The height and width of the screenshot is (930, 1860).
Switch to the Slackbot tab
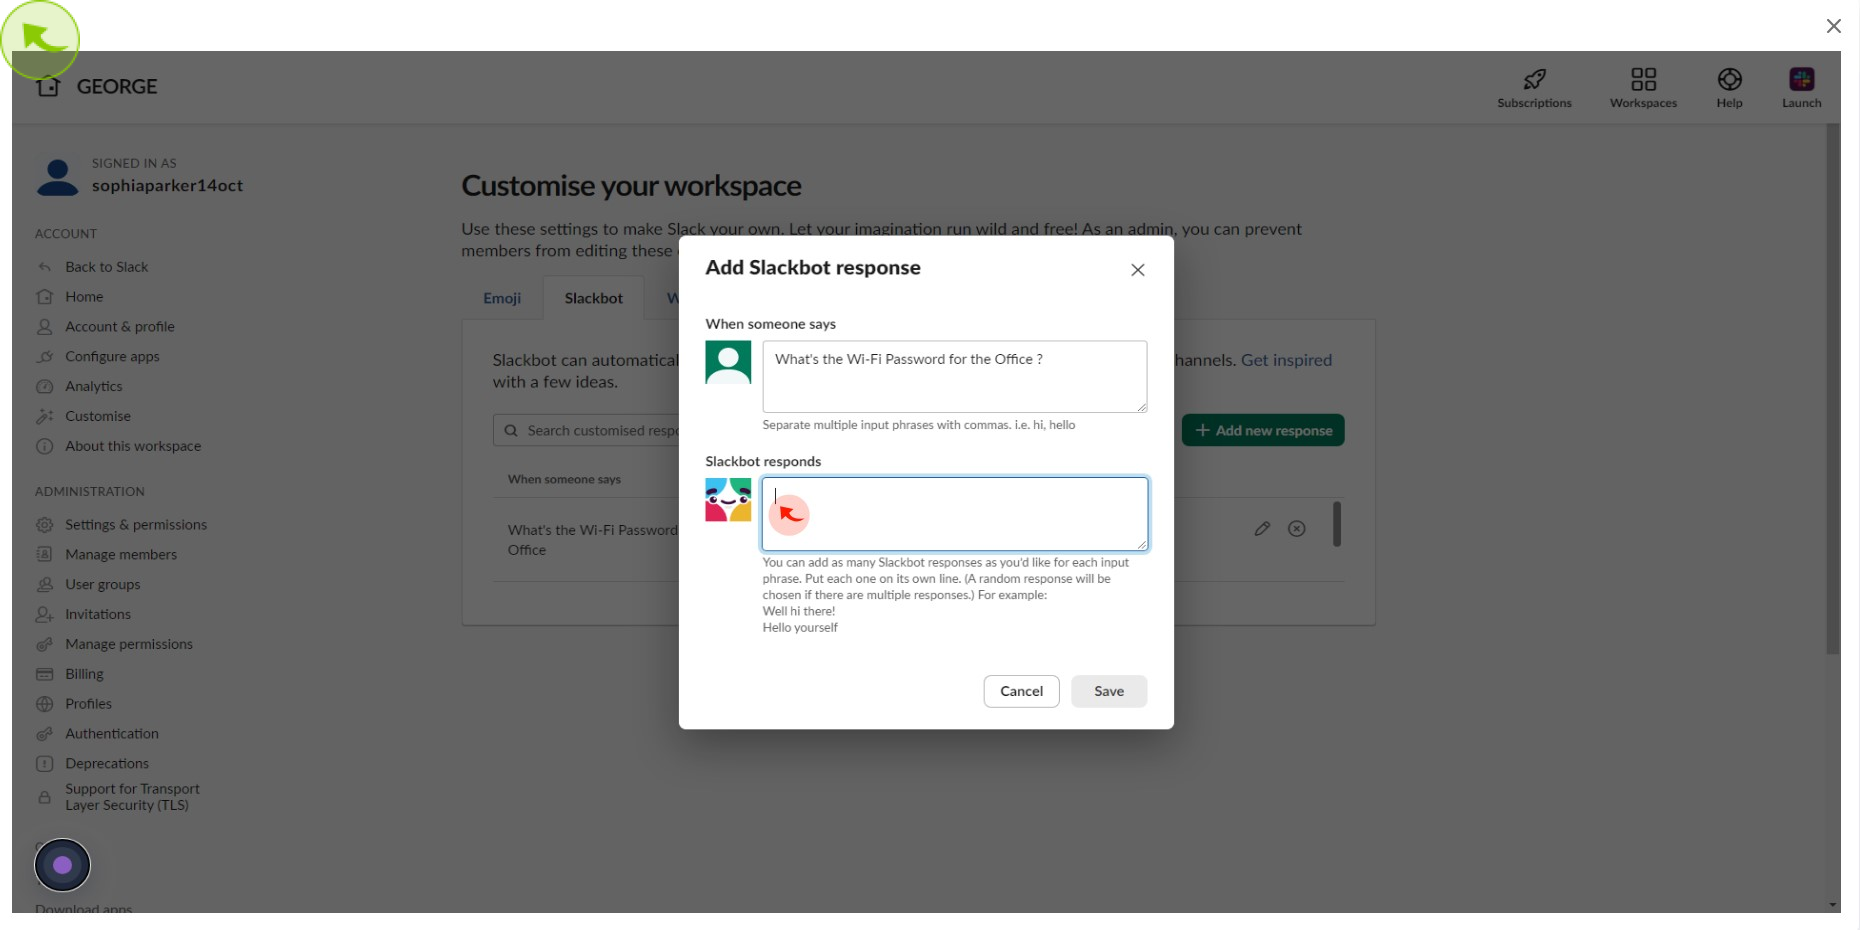click(x=593, y=298)
